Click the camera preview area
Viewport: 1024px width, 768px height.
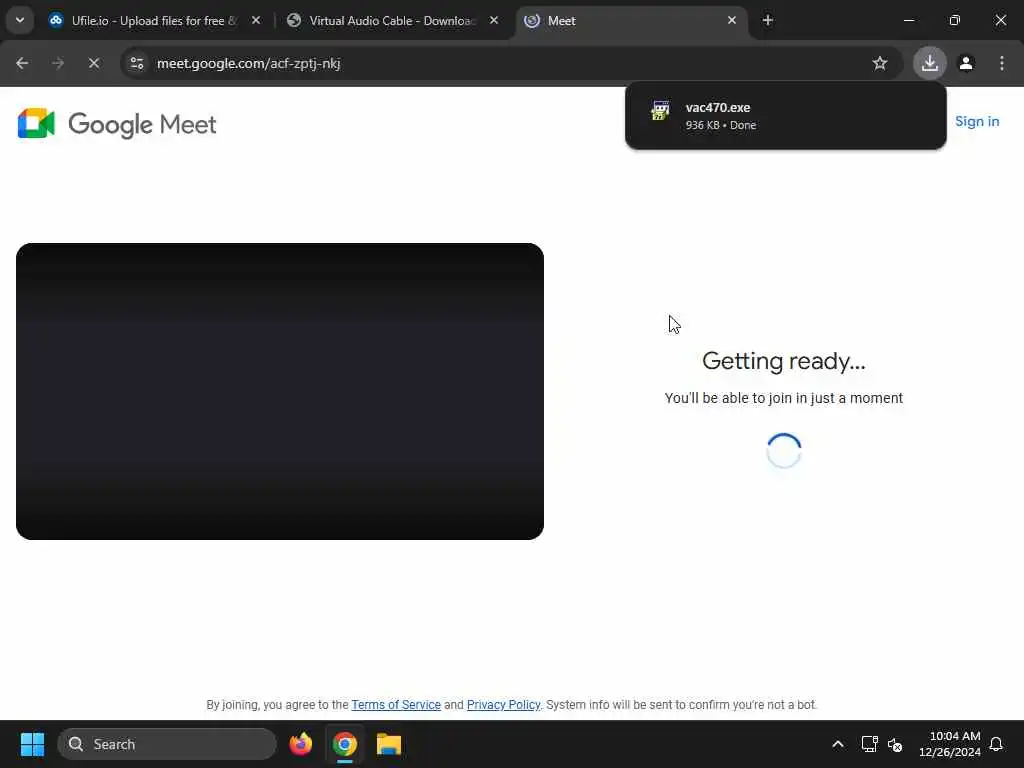click(280, 391)
